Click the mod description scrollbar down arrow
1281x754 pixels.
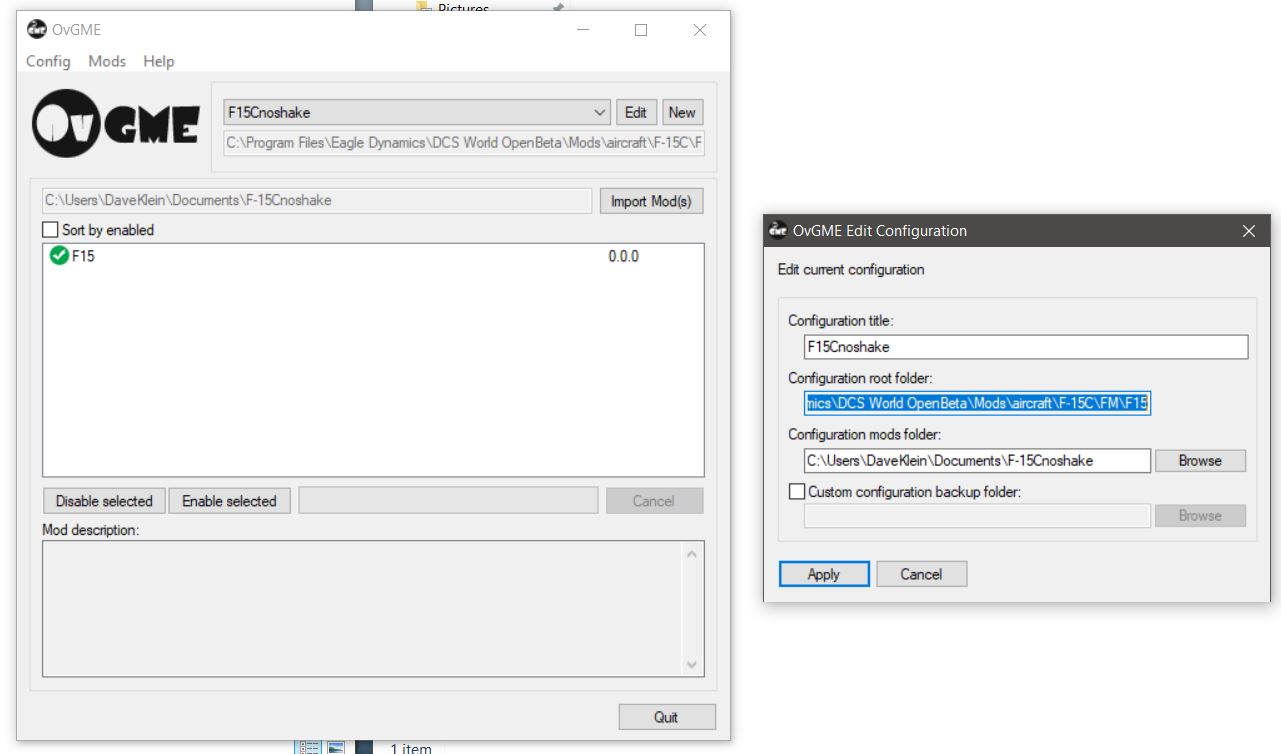[x=692, y=664]
